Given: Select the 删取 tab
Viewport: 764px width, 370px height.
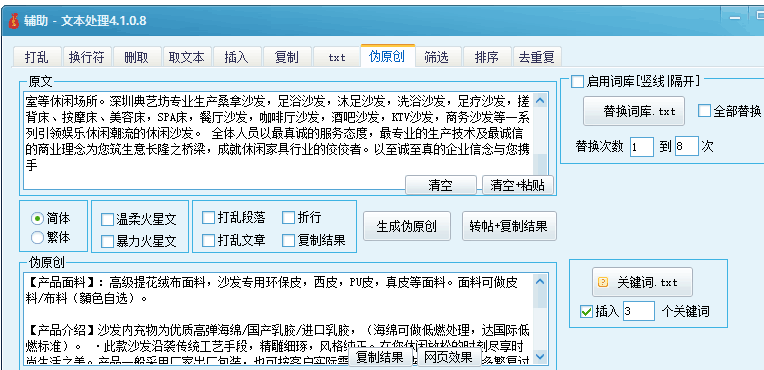Looking at the screenshot, I should coord(137,57).
